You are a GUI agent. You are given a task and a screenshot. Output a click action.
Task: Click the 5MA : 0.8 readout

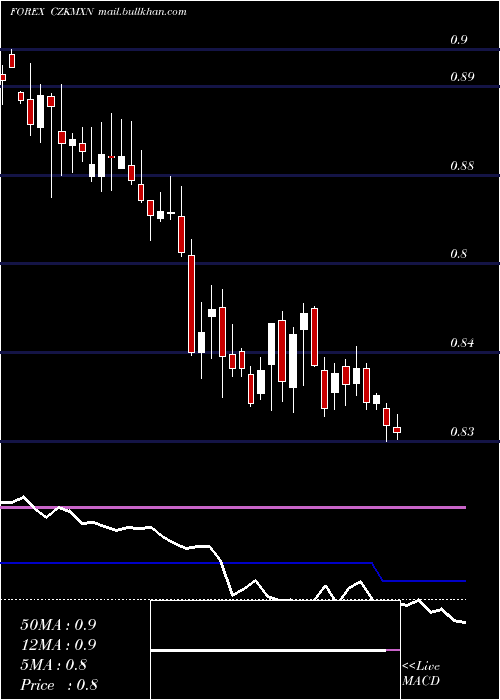[54, 665]
